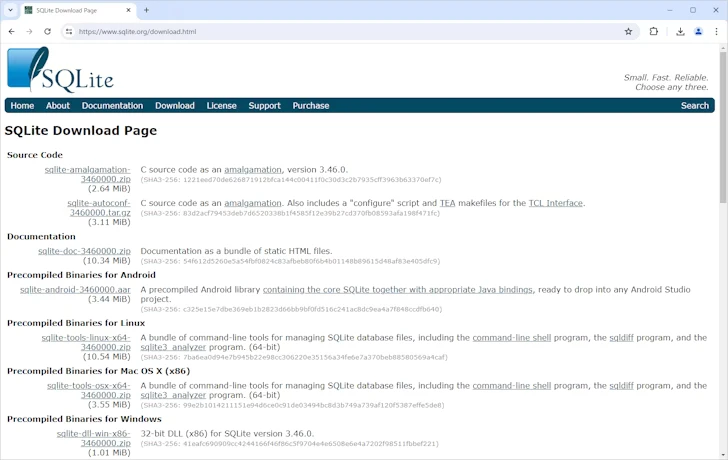Open site information icon in address bar
The image size is (728, 460).
coord(69,32)
